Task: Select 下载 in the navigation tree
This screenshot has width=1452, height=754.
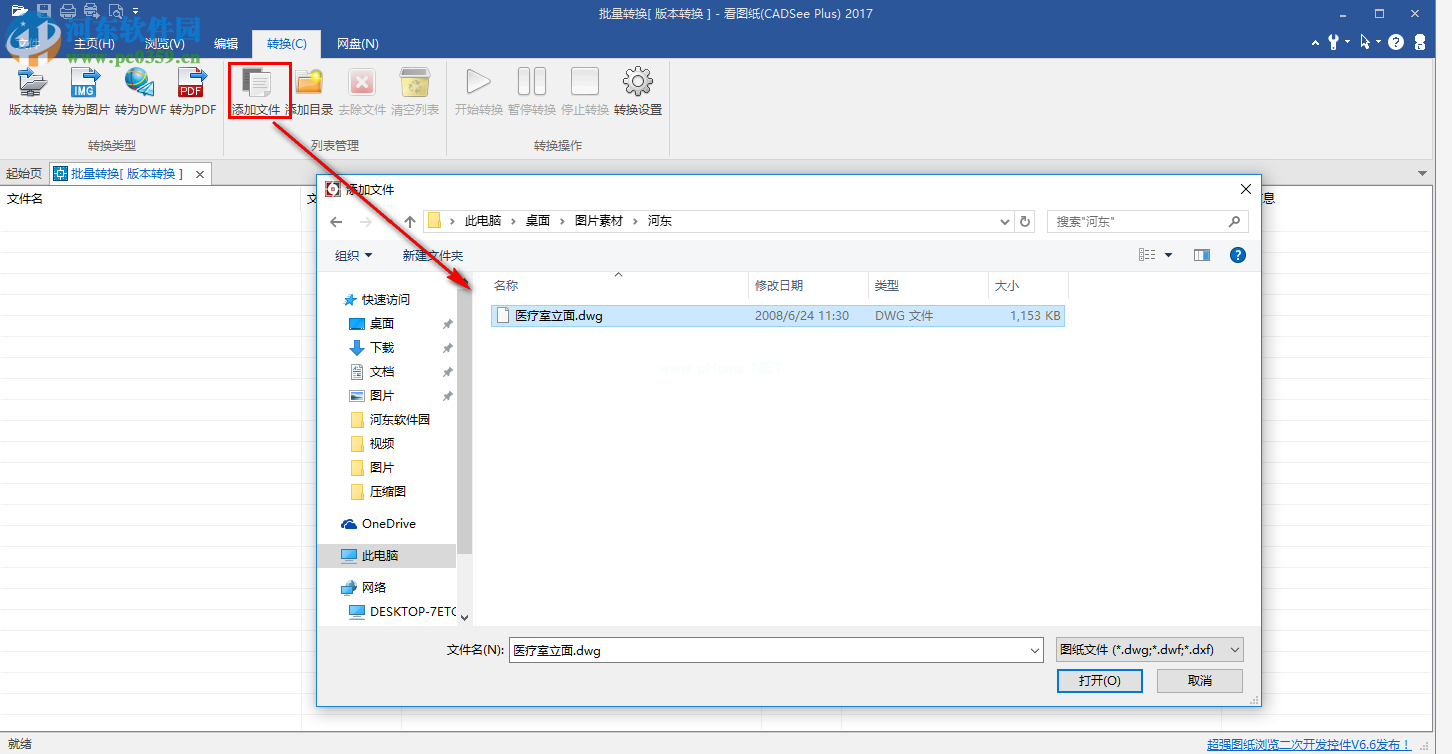Action: 382,347
